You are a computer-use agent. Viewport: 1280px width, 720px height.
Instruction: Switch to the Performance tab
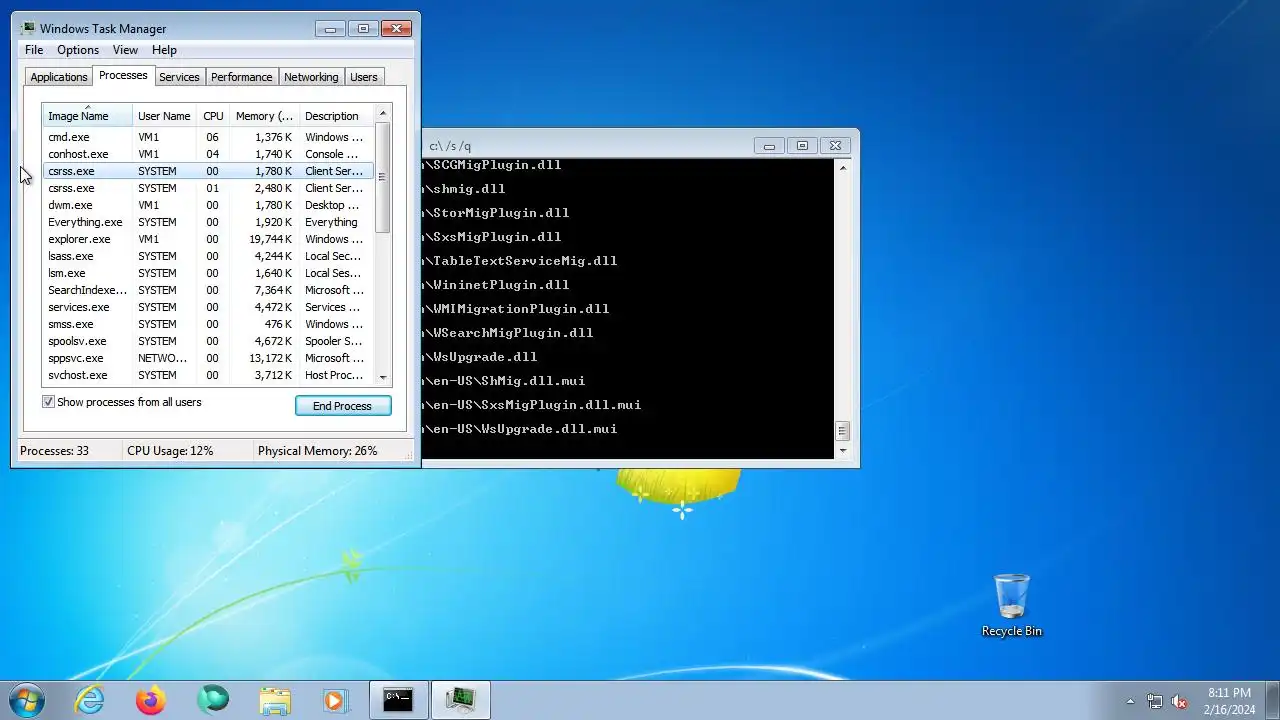[x=241, y=77]
